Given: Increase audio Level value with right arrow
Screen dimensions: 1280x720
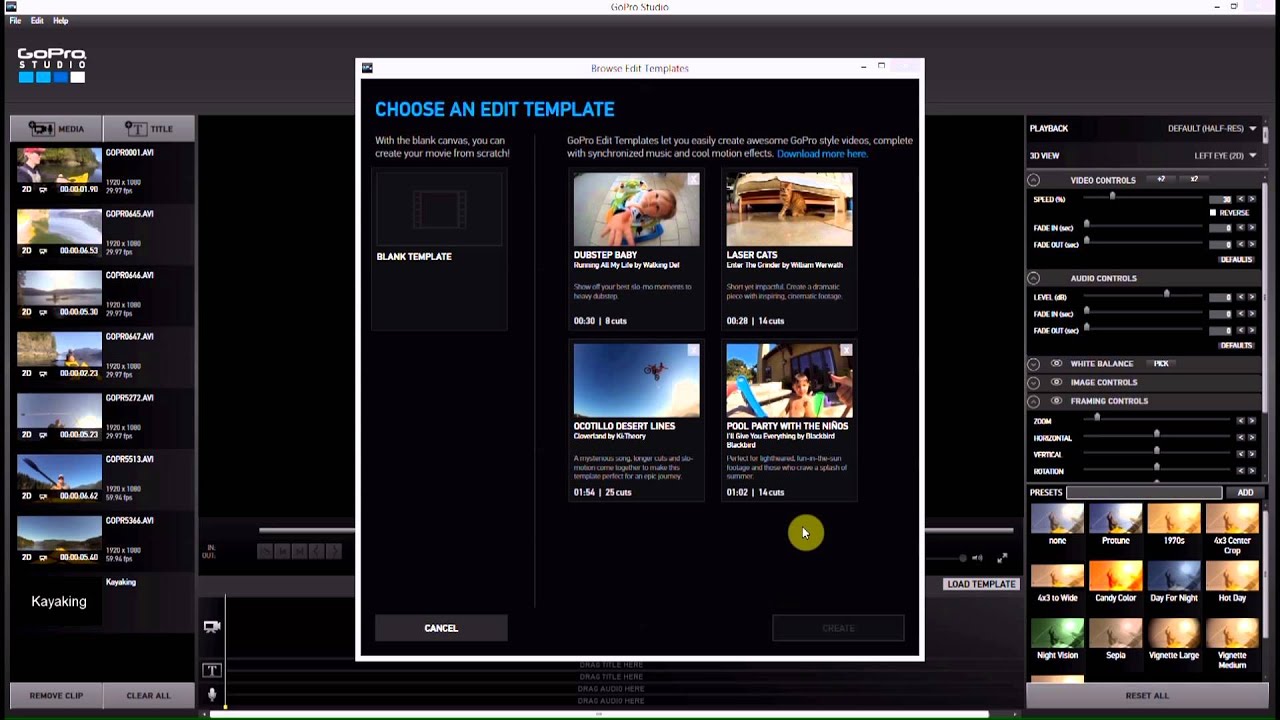Looking at the screenshot, I should 1251,297.
